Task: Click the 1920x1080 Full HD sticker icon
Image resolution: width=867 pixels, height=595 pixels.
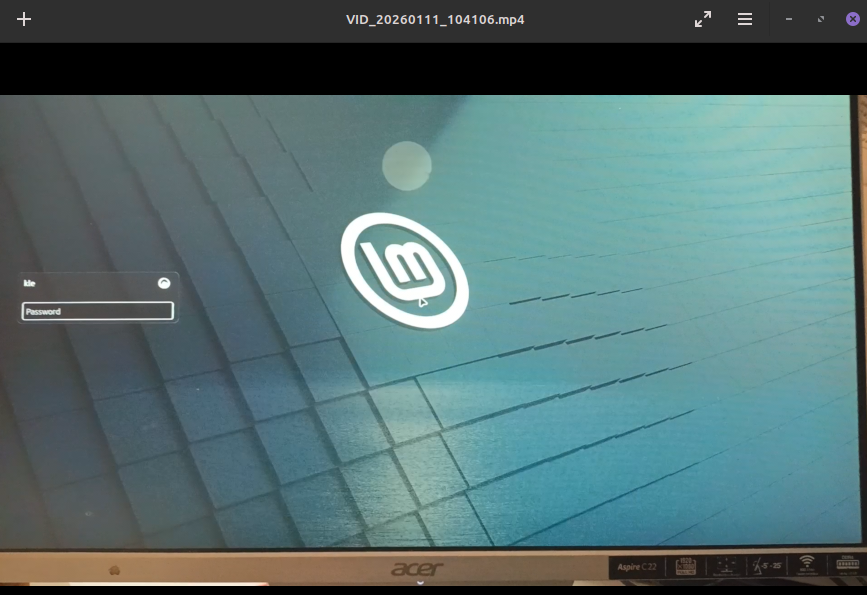Action: point(686,567)
